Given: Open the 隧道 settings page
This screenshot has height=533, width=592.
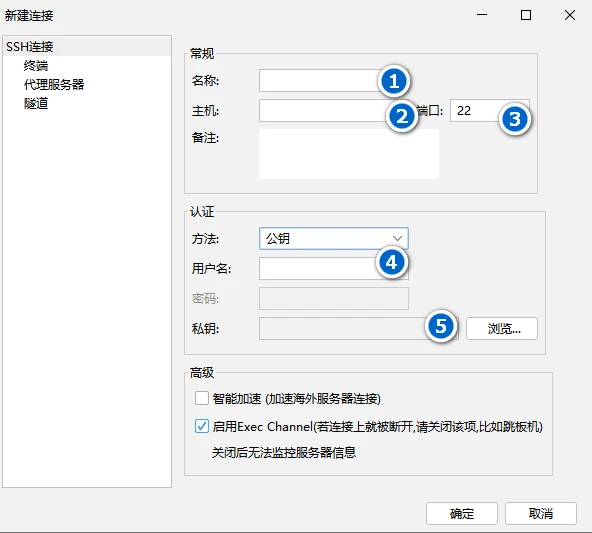Looking at the screenshot, I should [x=36, y=103].
